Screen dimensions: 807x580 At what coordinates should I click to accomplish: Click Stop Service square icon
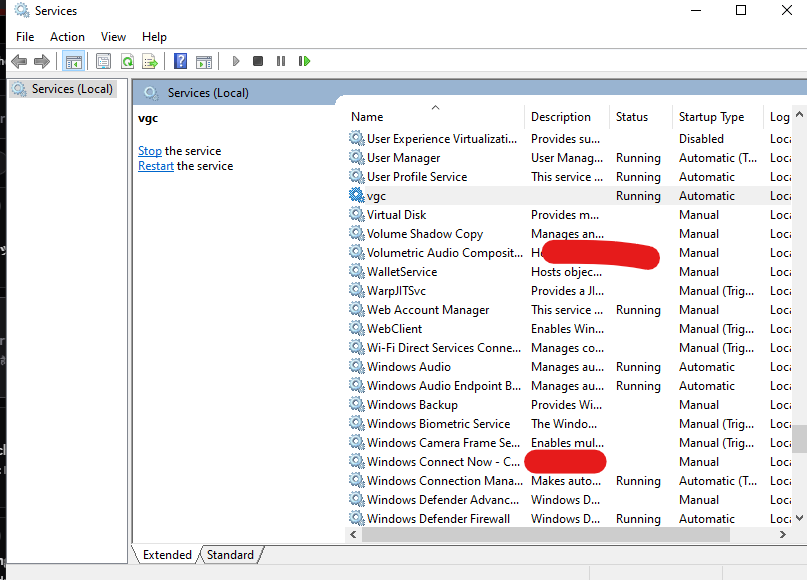pos(258,61)
